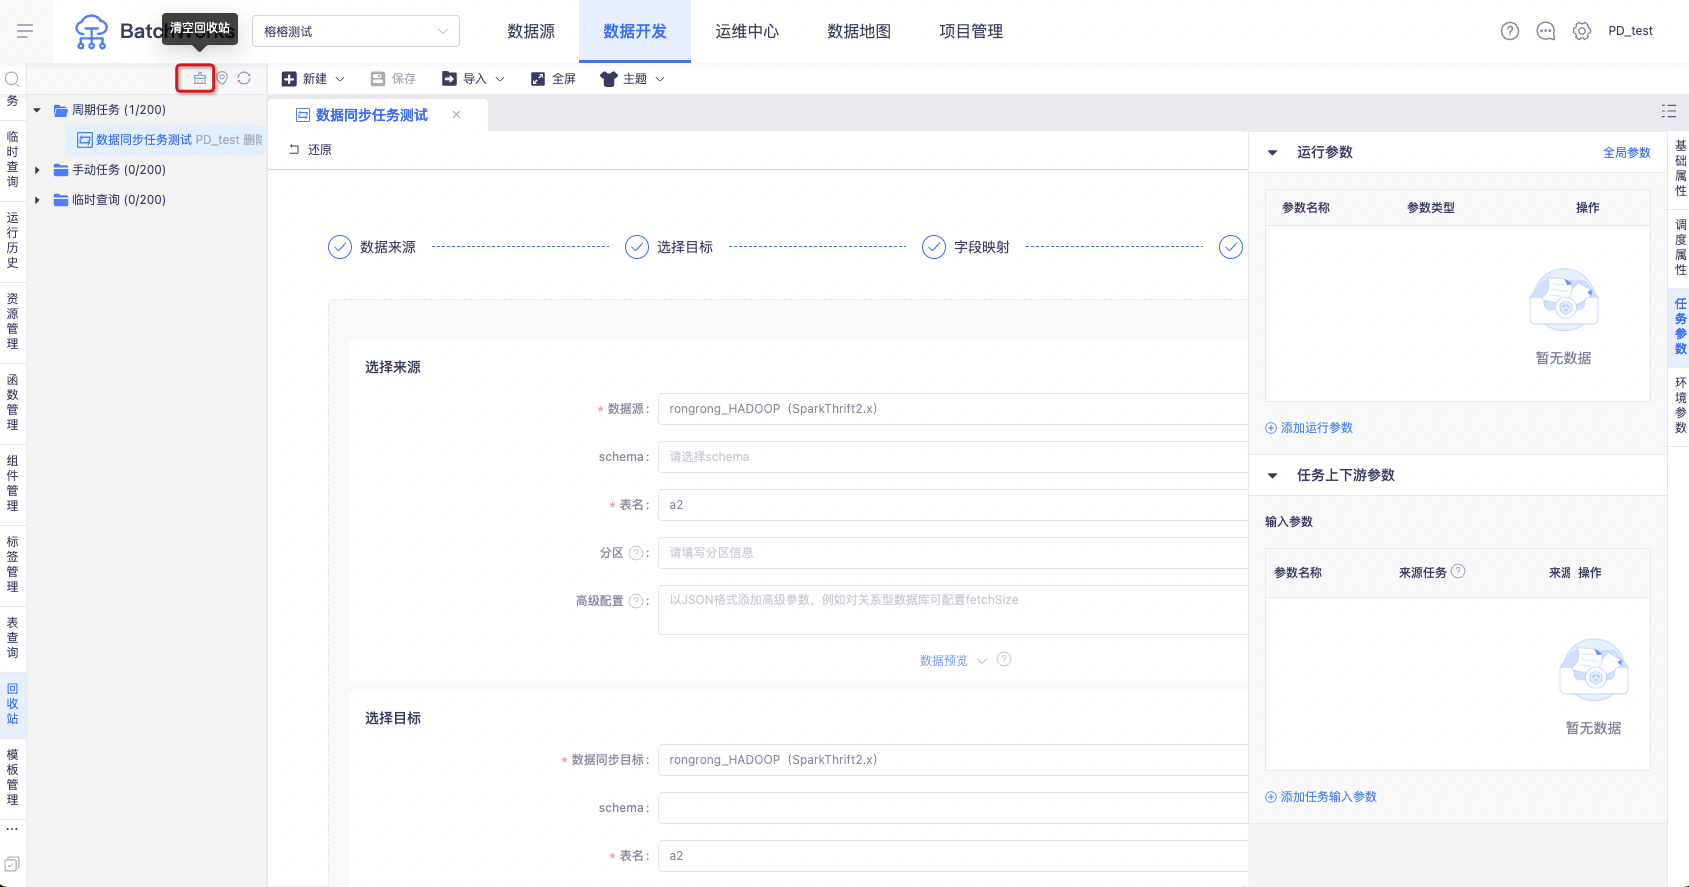
Task: Click the 全局参数 link
Action: tap(1627, 153)
